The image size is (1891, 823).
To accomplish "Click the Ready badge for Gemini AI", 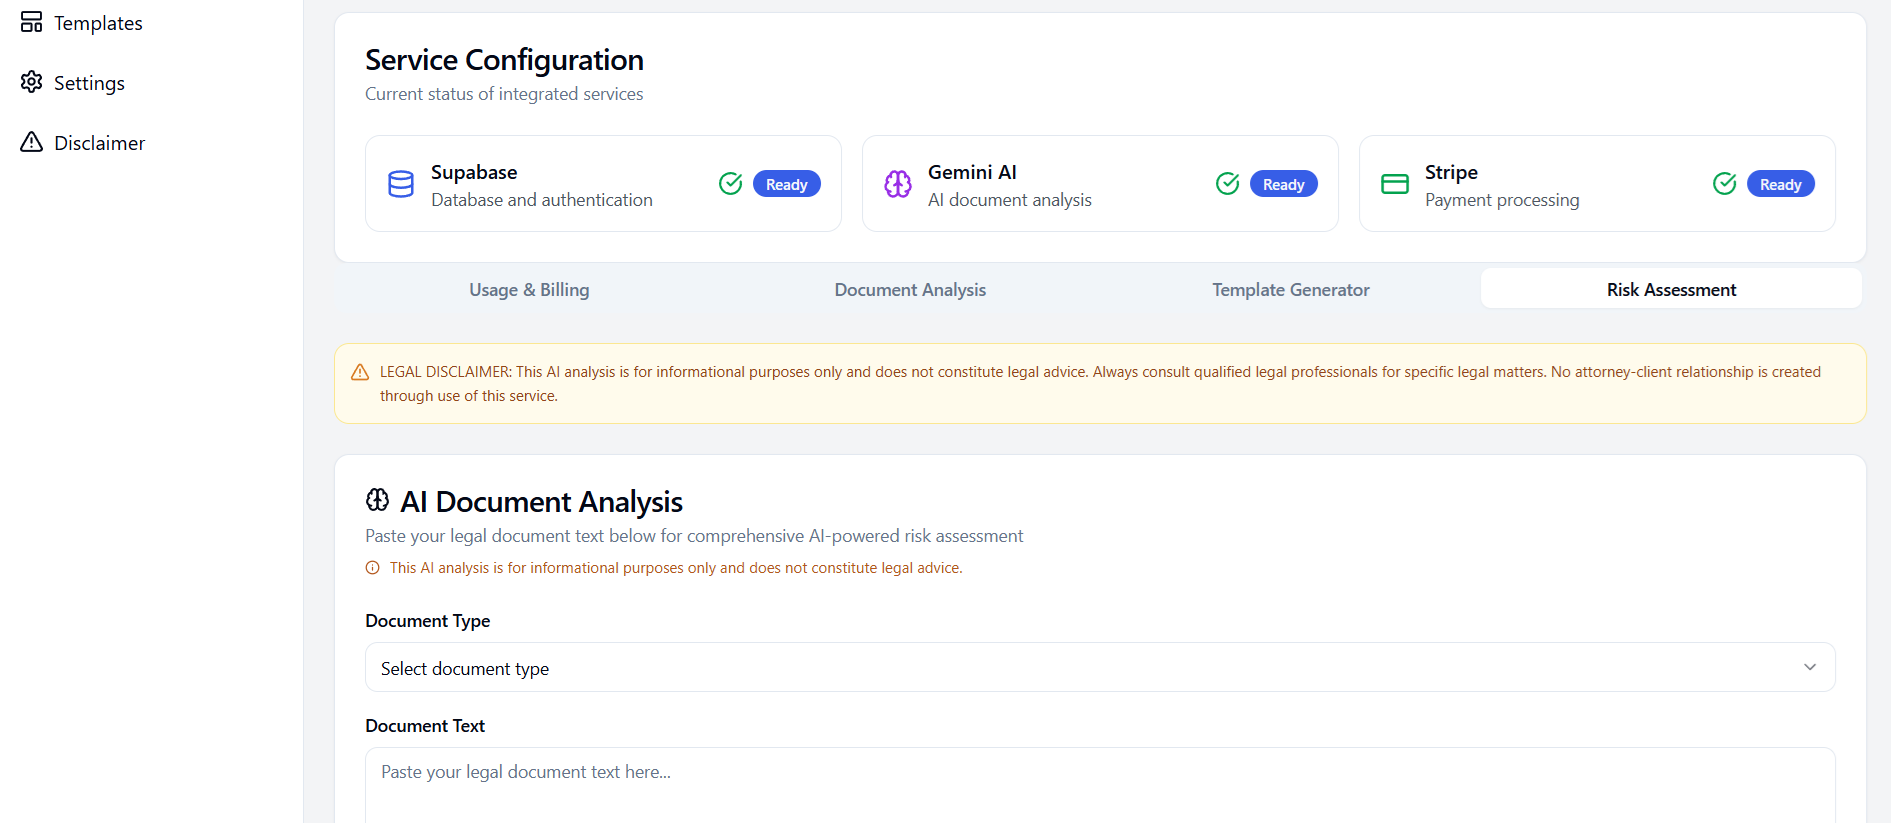I will click(x=1283, y=184).
